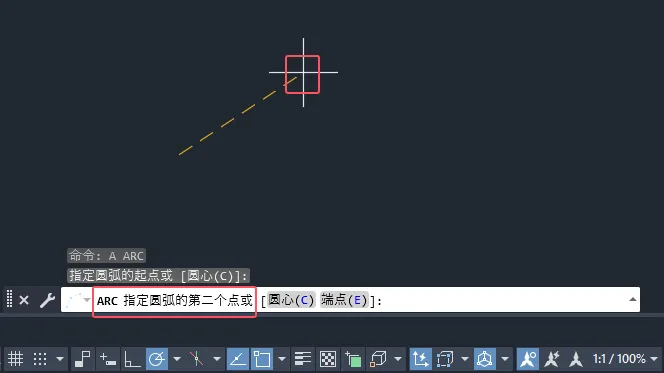
Task: Enable Ortho mode right-angle icon
Action: coord(132,359)
